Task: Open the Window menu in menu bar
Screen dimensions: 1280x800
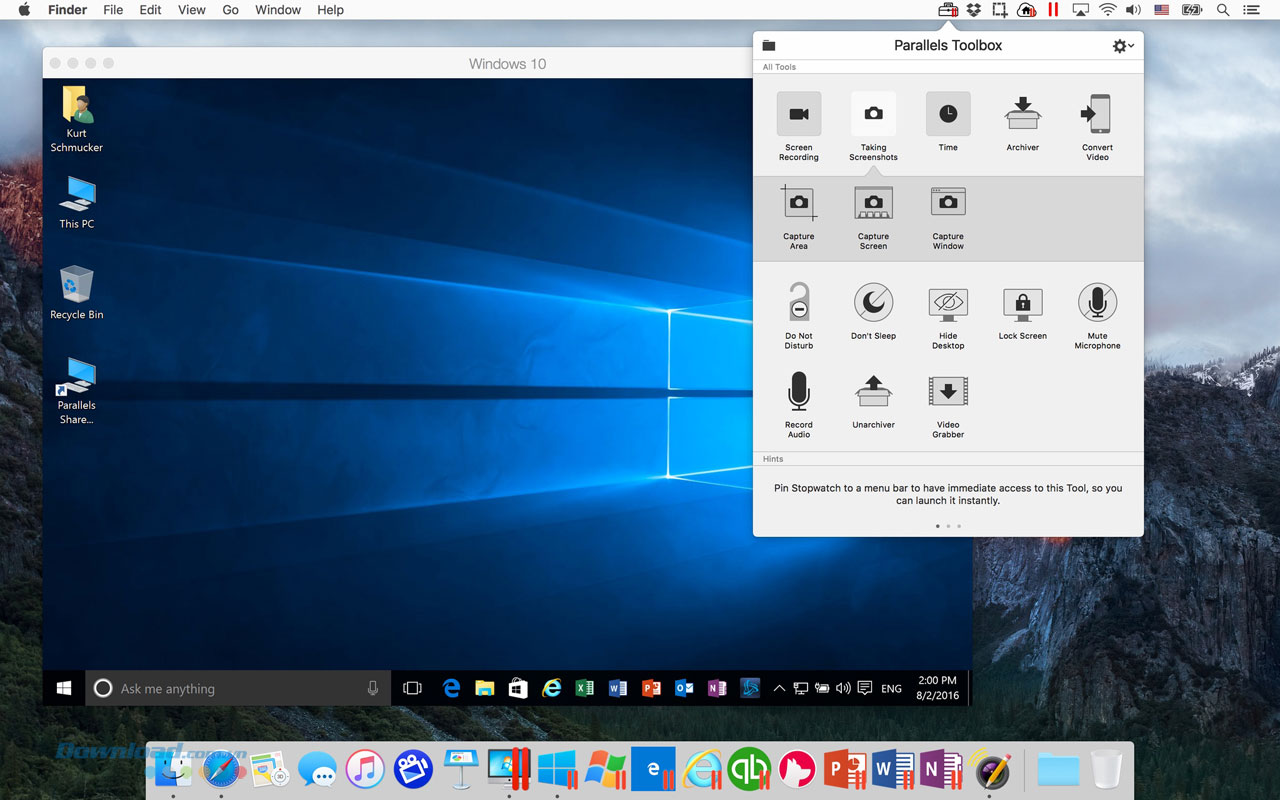Action: 278,10
